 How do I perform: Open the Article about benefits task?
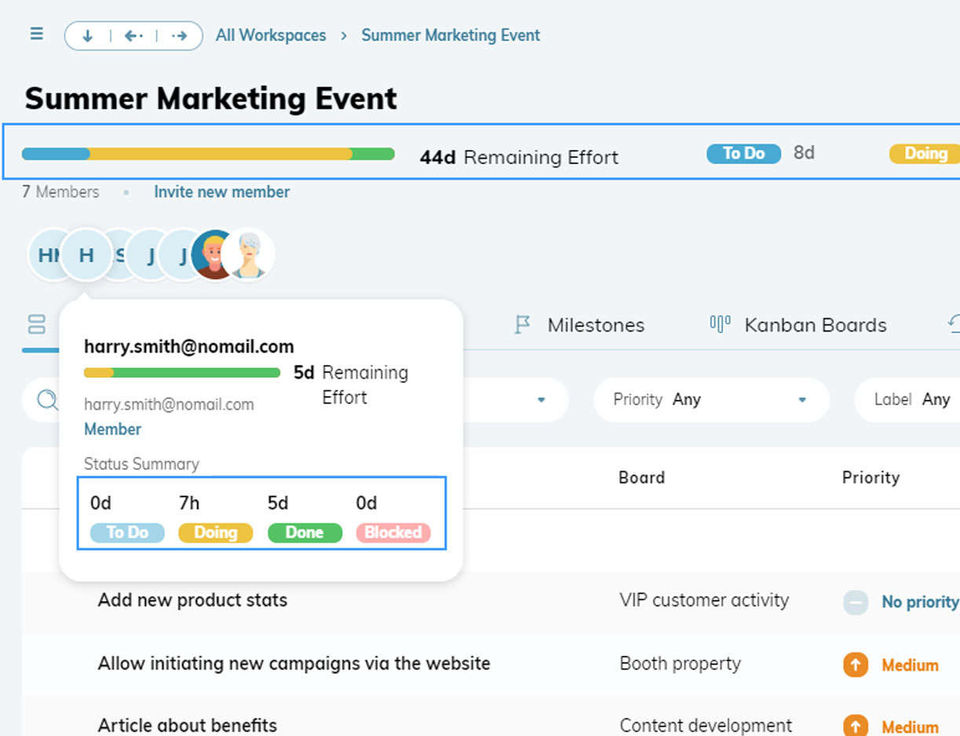click(x=187, y=725)
